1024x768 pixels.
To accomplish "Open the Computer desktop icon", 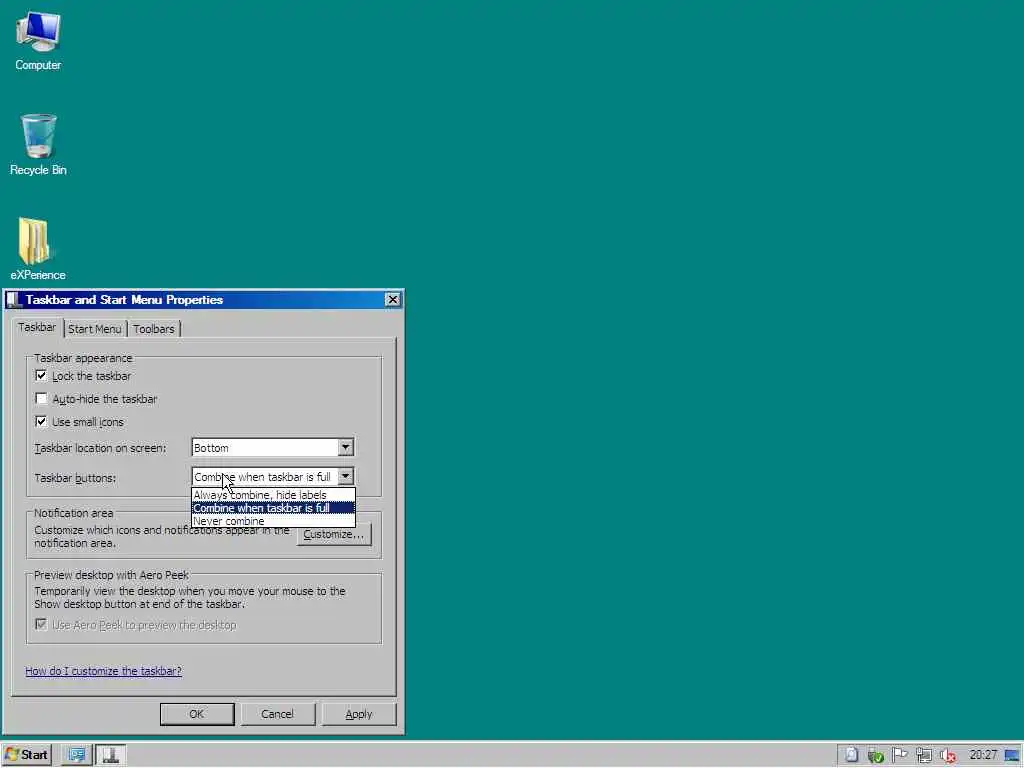I will point(38,40).
